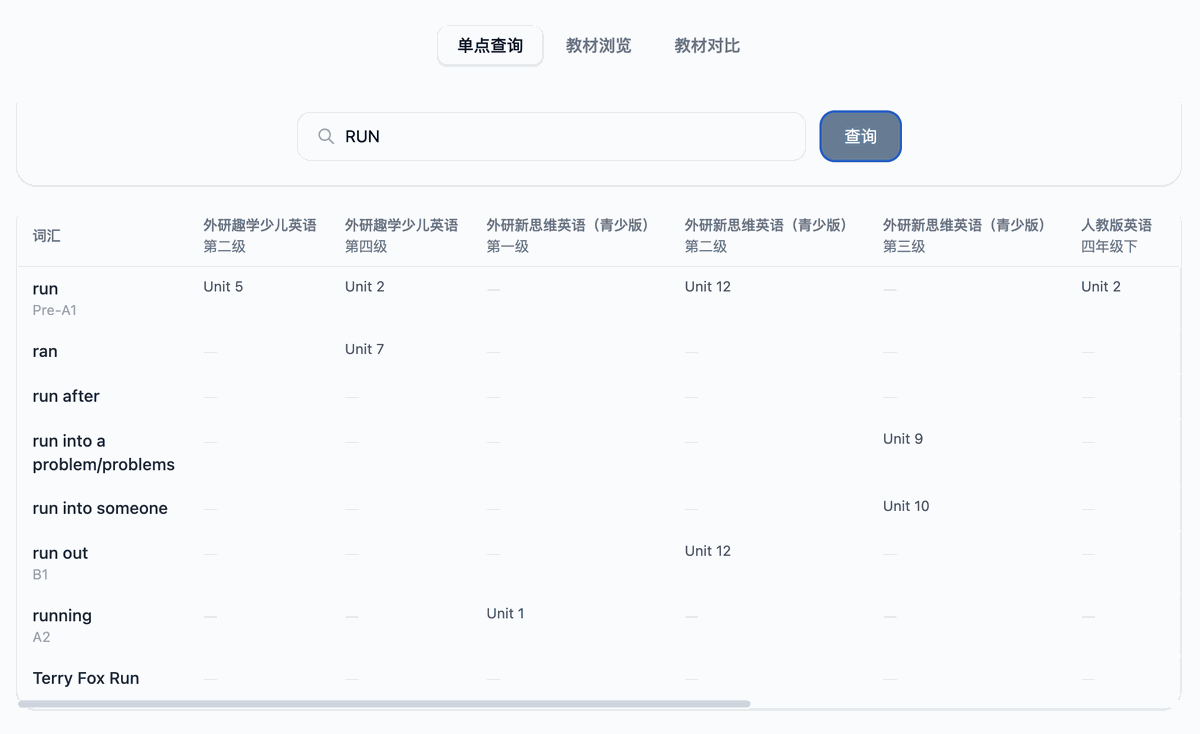Click the A2 label under running
This screenshot has width=1200, height=734.
coord(42,637)
